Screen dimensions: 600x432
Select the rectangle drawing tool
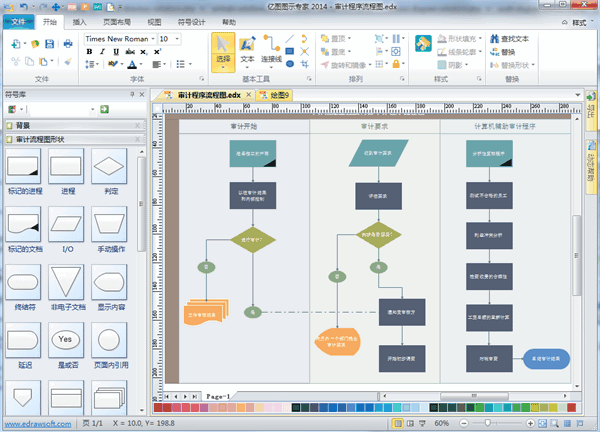tap(290, 51)
